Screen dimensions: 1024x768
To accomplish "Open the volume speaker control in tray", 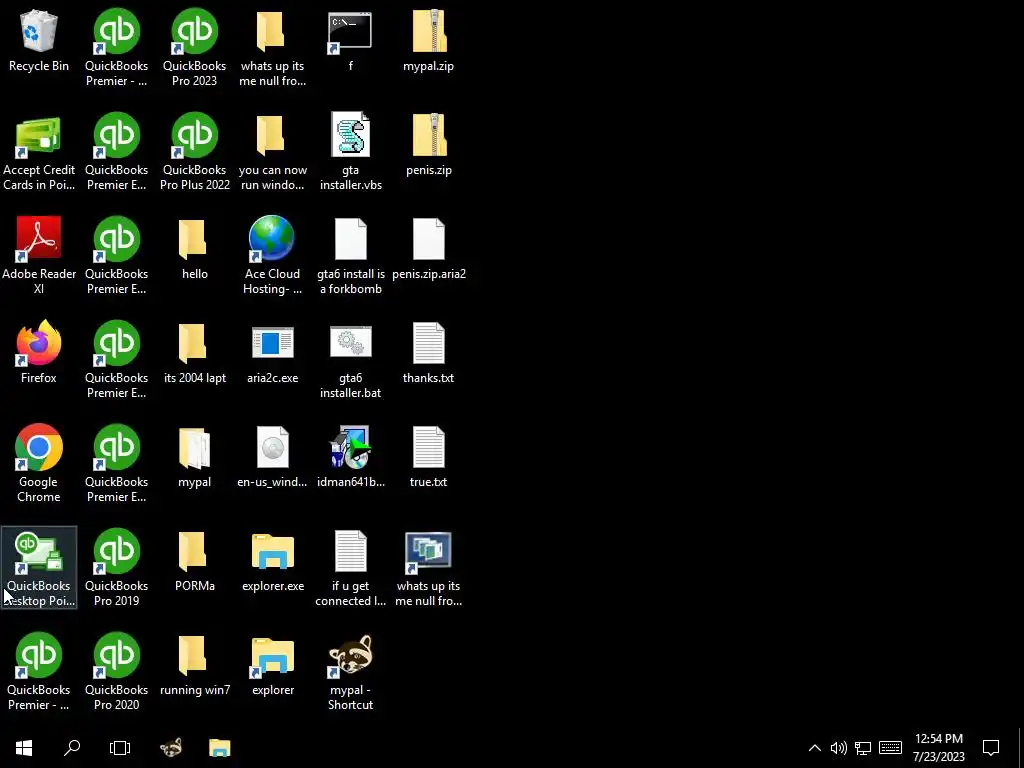I will click(x=839, y=748).
